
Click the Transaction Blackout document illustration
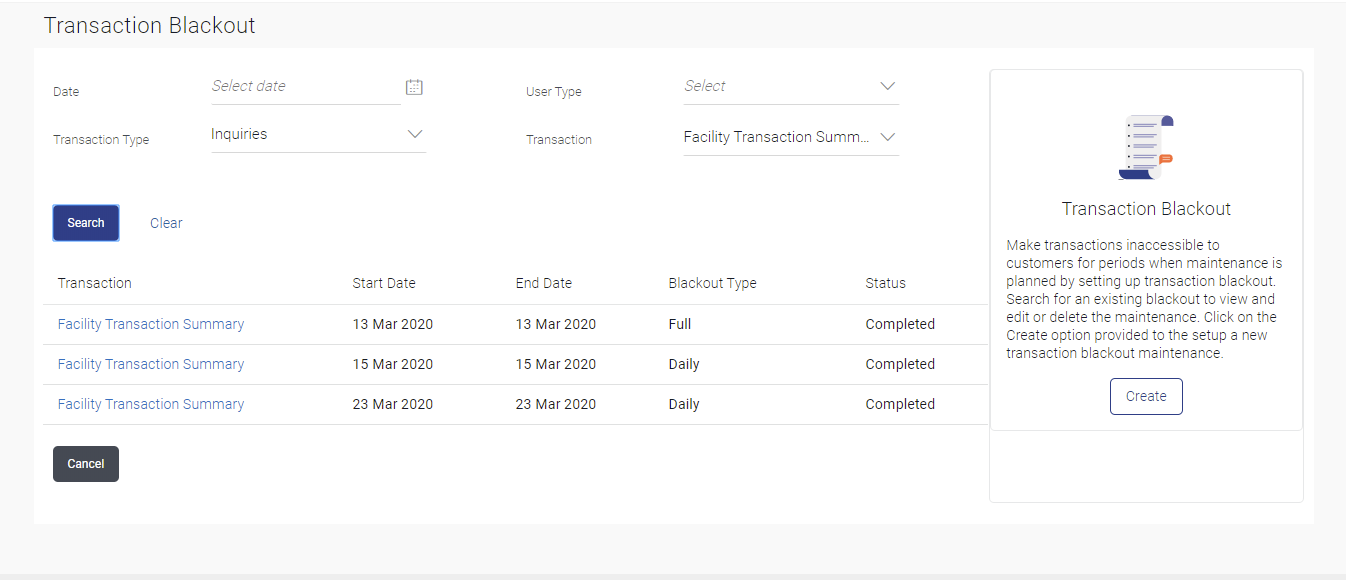1146,147
